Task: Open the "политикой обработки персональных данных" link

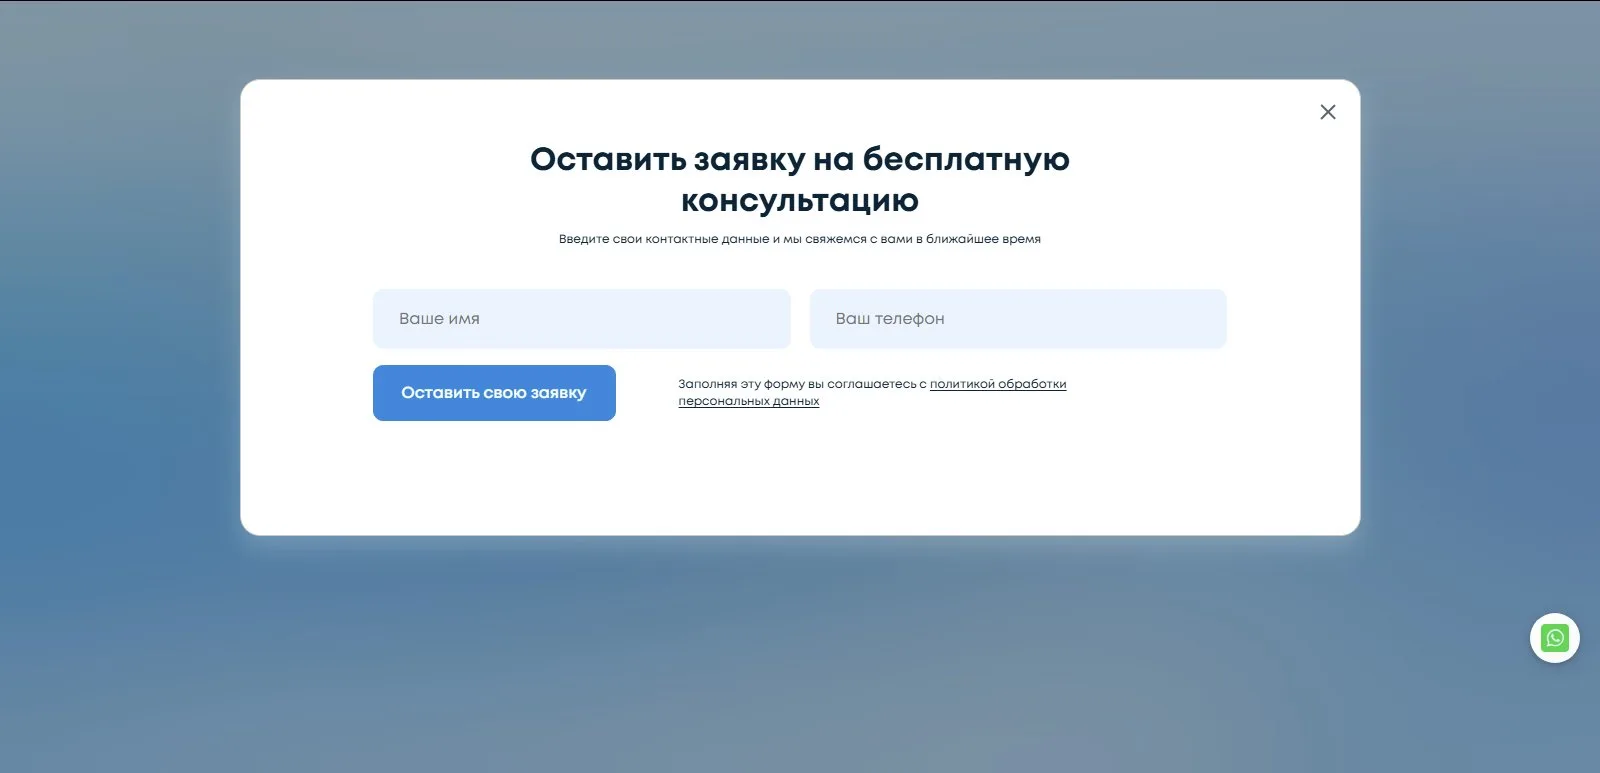Action: click(x=997, y=384)
